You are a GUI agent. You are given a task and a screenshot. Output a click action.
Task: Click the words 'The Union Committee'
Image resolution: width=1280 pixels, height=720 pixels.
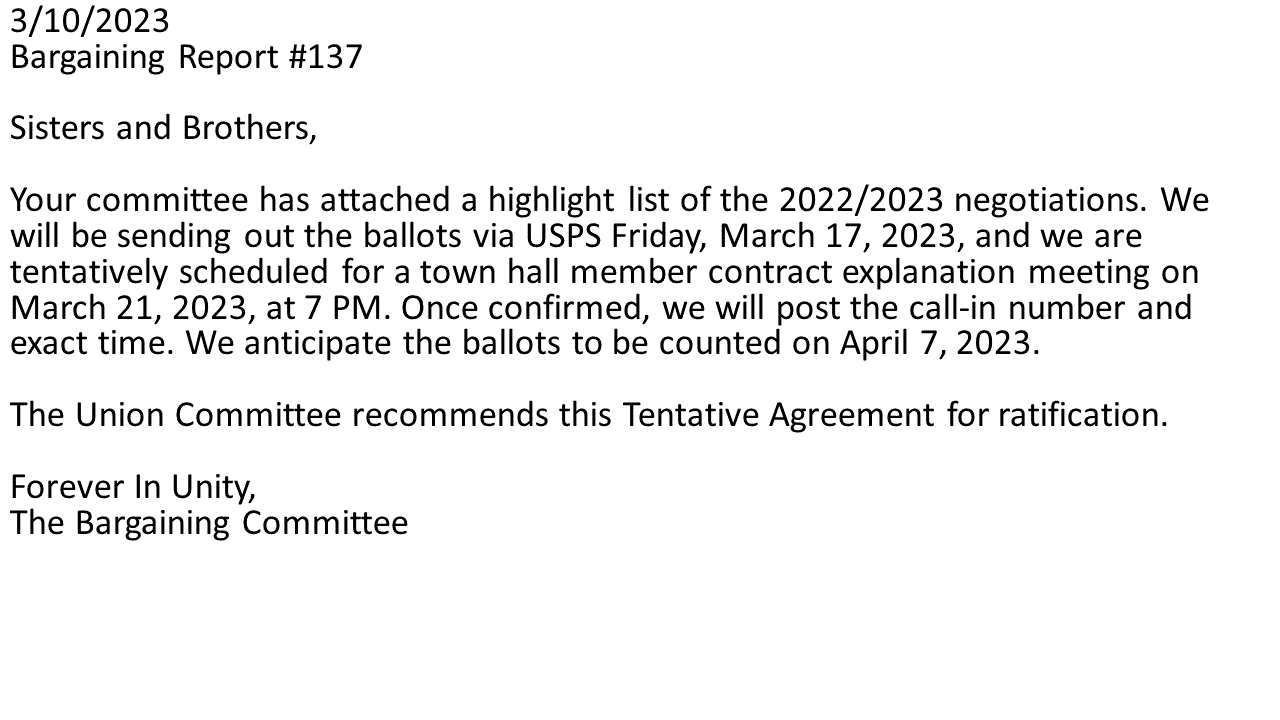[x=176, y=414]
